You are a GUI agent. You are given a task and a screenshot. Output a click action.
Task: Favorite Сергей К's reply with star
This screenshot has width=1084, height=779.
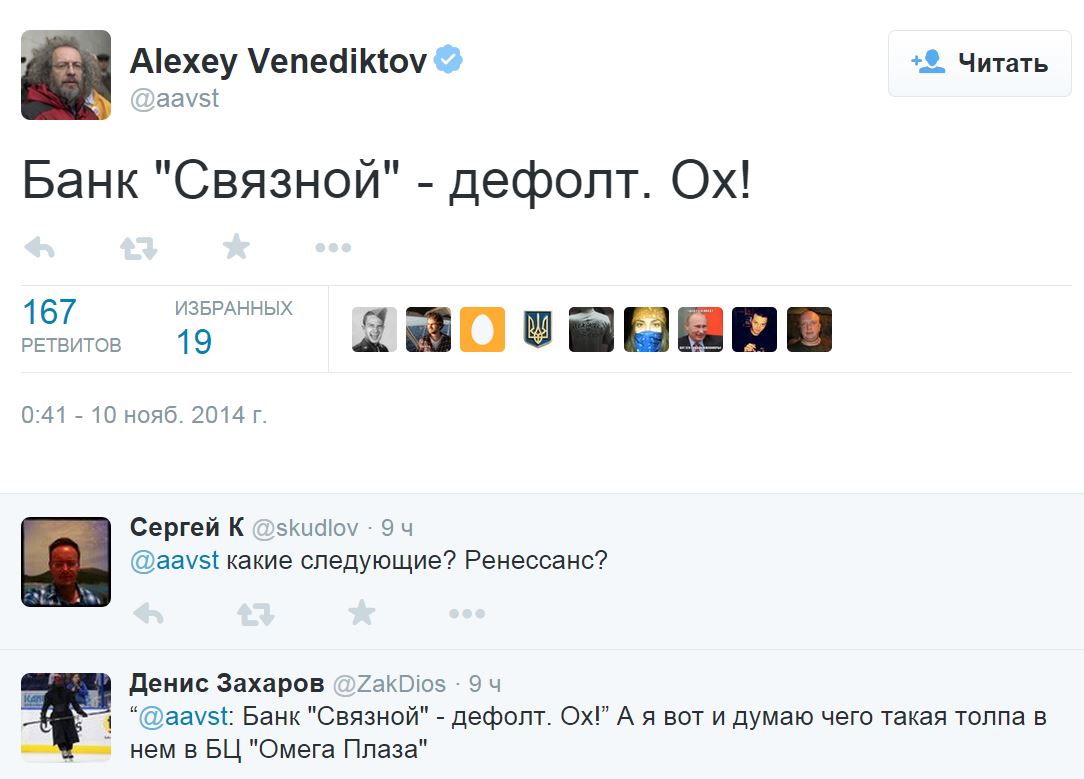pos(361,612)
